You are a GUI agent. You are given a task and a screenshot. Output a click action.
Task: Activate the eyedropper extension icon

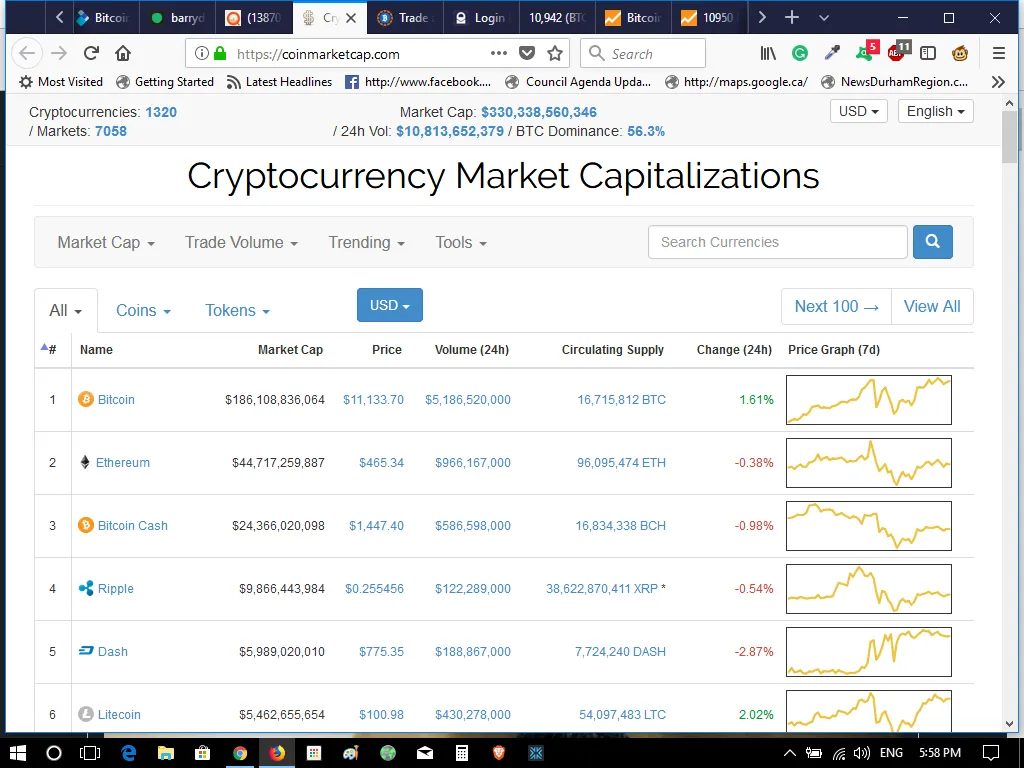click(832, 53)
